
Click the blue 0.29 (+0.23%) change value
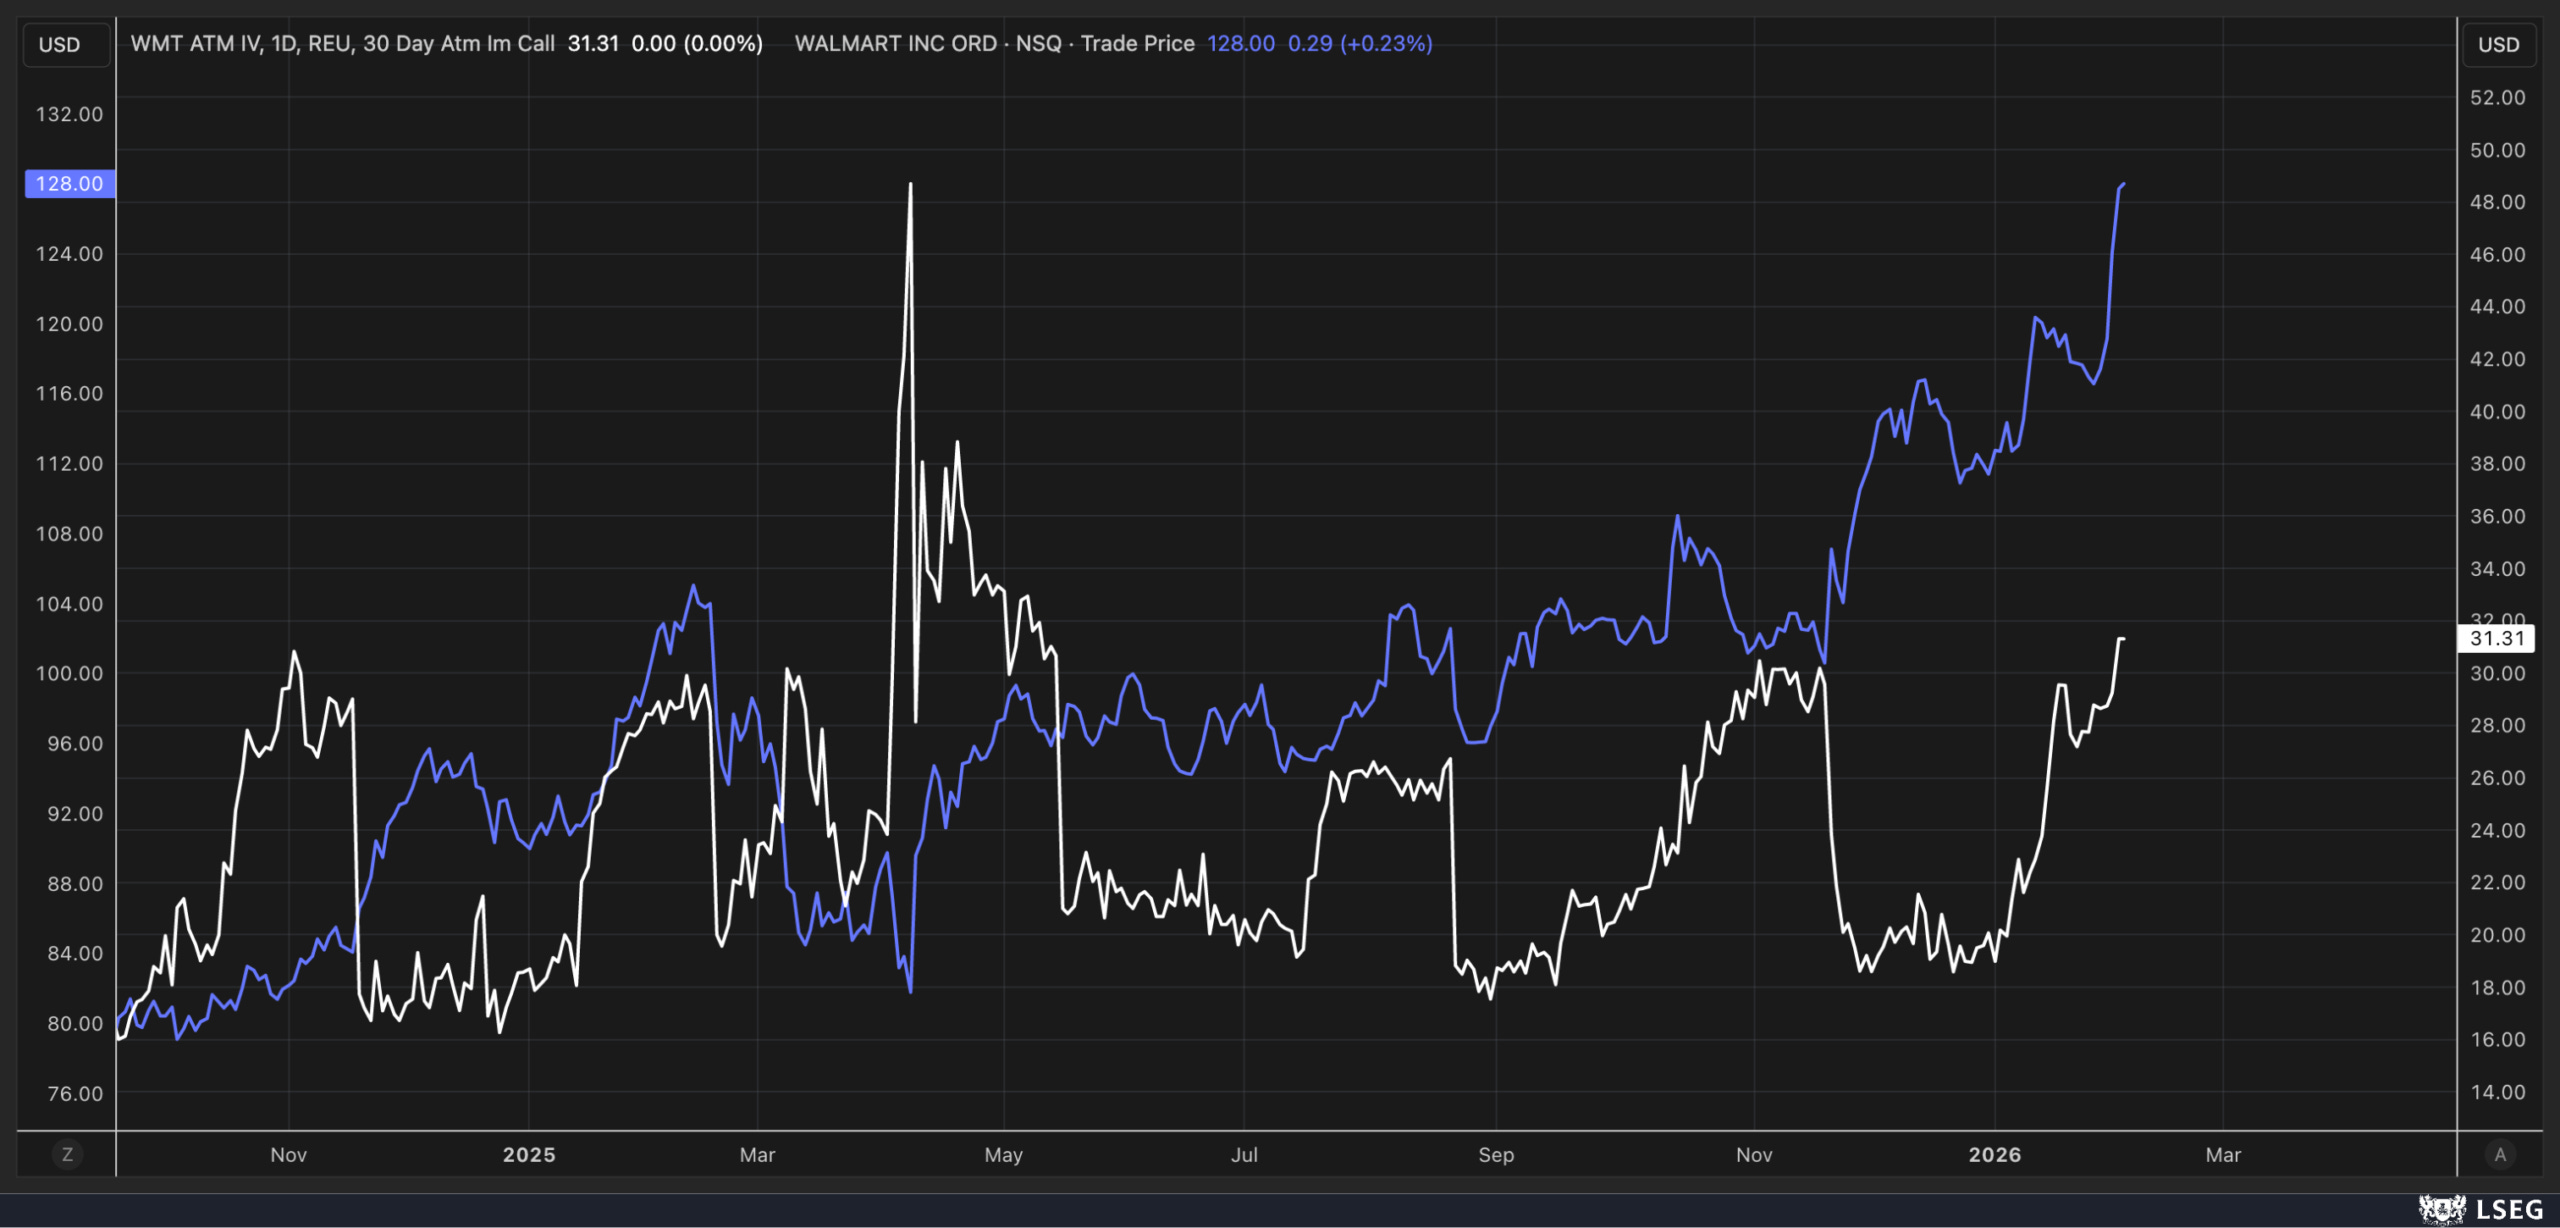(1359, 44)
